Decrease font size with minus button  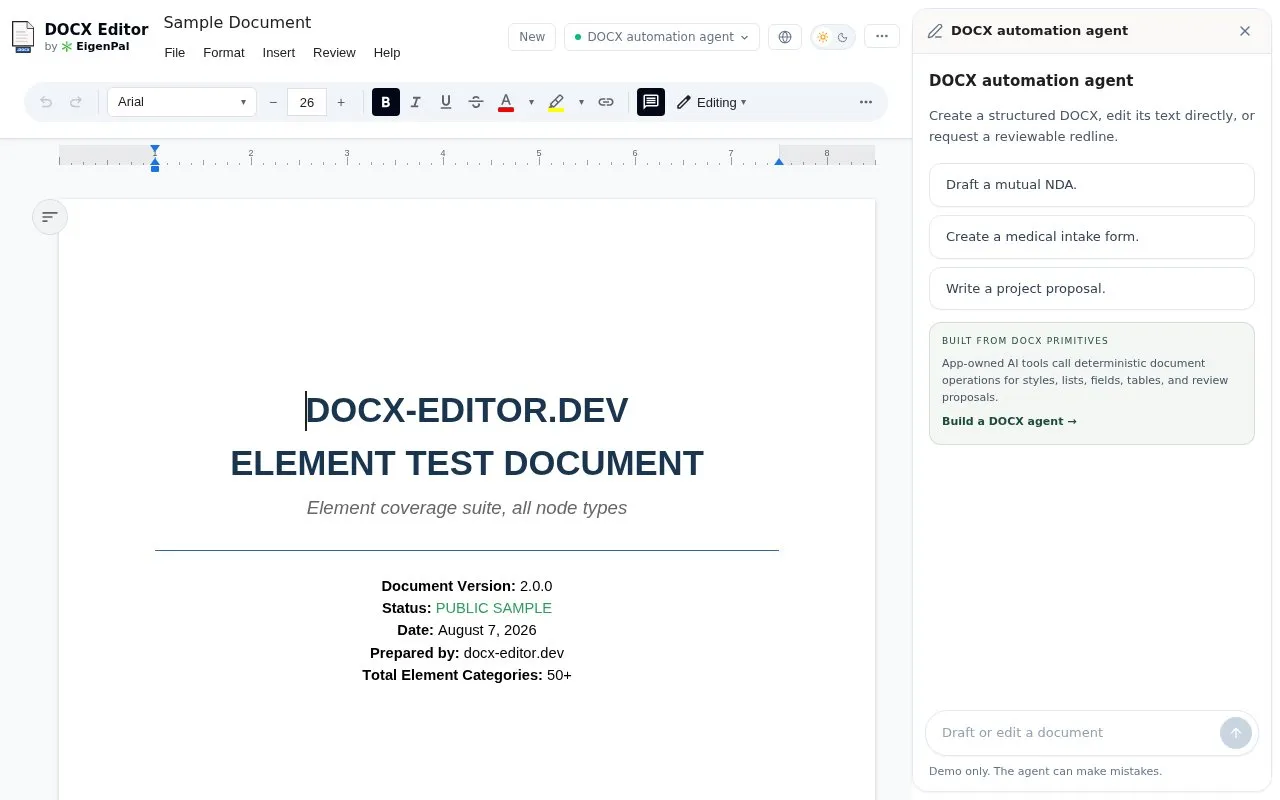tap(273, 102)
